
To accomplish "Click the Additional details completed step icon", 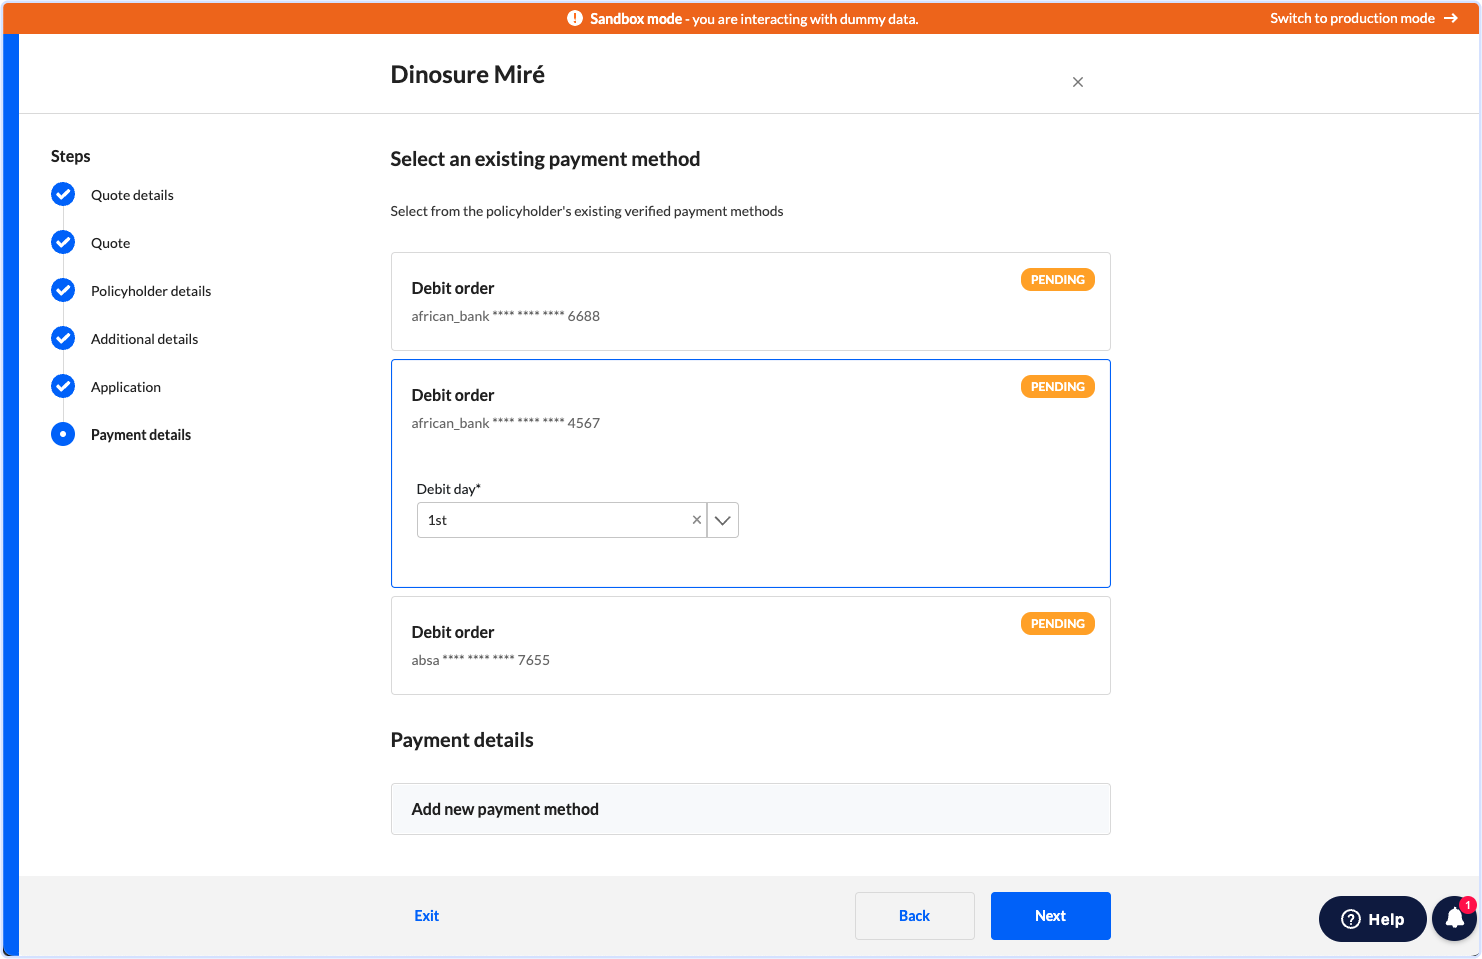I will (63, 338).
